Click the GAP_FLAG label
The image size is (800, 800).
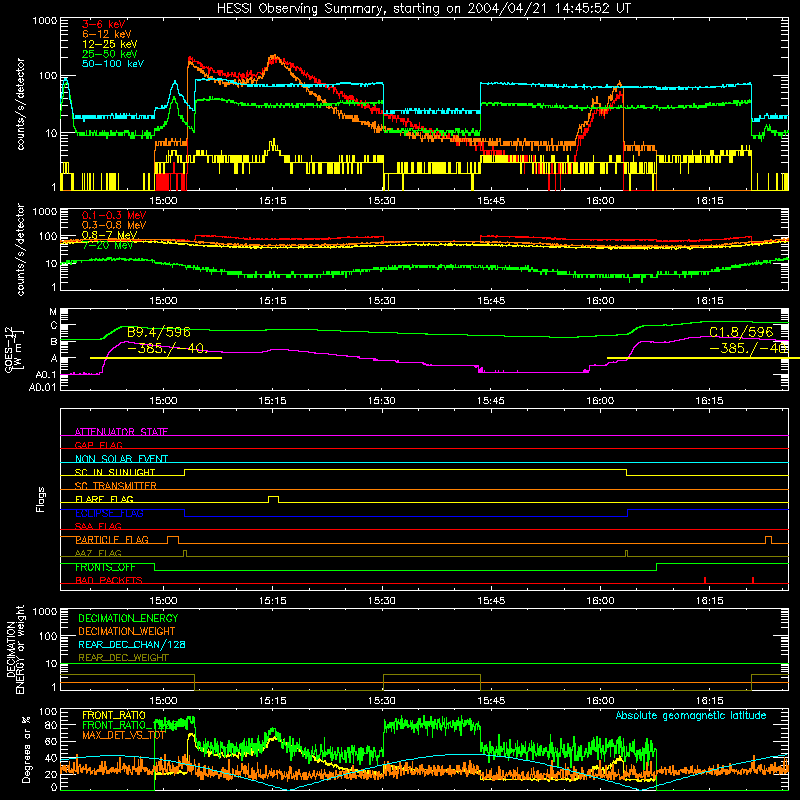(x=98, y=445)
